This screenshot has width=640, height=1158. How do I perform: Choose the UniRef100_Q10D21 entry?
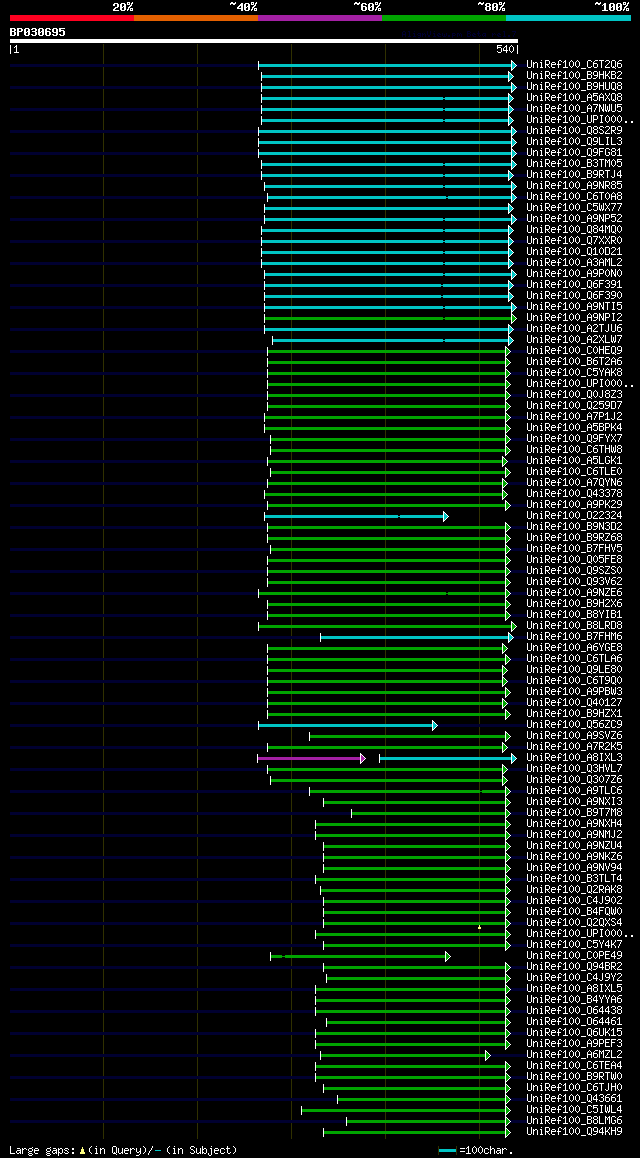coord(574,251)
